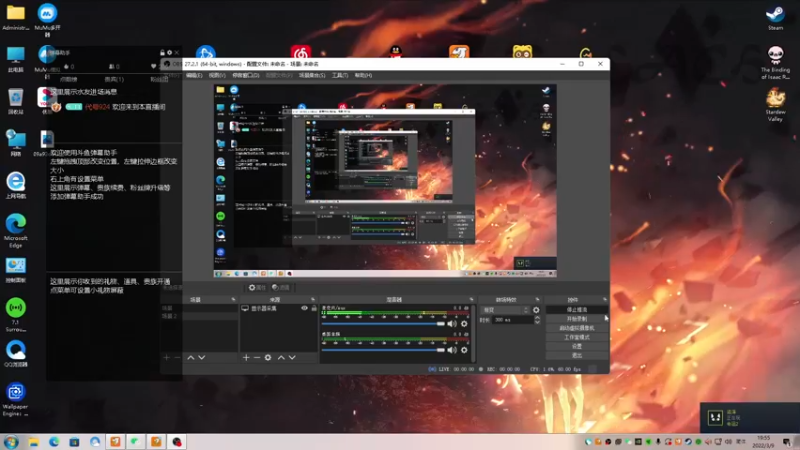The image size is (800, 450).
Task: Pop out the Sources dock panel
Action: (x=313, y=299)
